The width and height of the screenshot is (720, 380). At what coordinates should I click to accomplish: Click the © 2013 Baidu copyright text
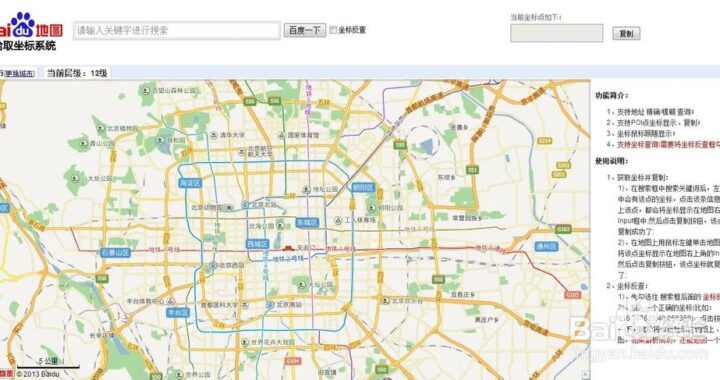[x=38, y=374]
